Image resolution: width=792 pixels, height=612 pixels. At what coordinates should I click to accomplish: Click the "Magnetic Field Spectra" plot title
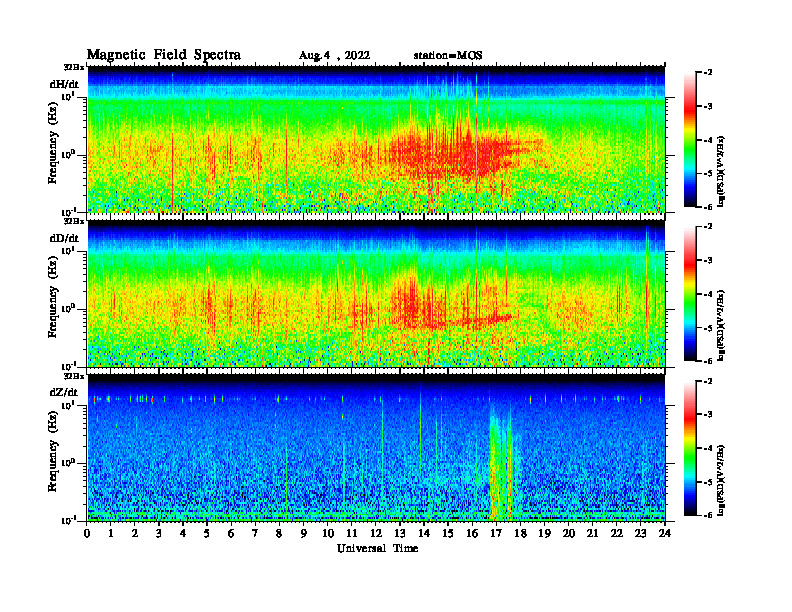tap(164, 55)
